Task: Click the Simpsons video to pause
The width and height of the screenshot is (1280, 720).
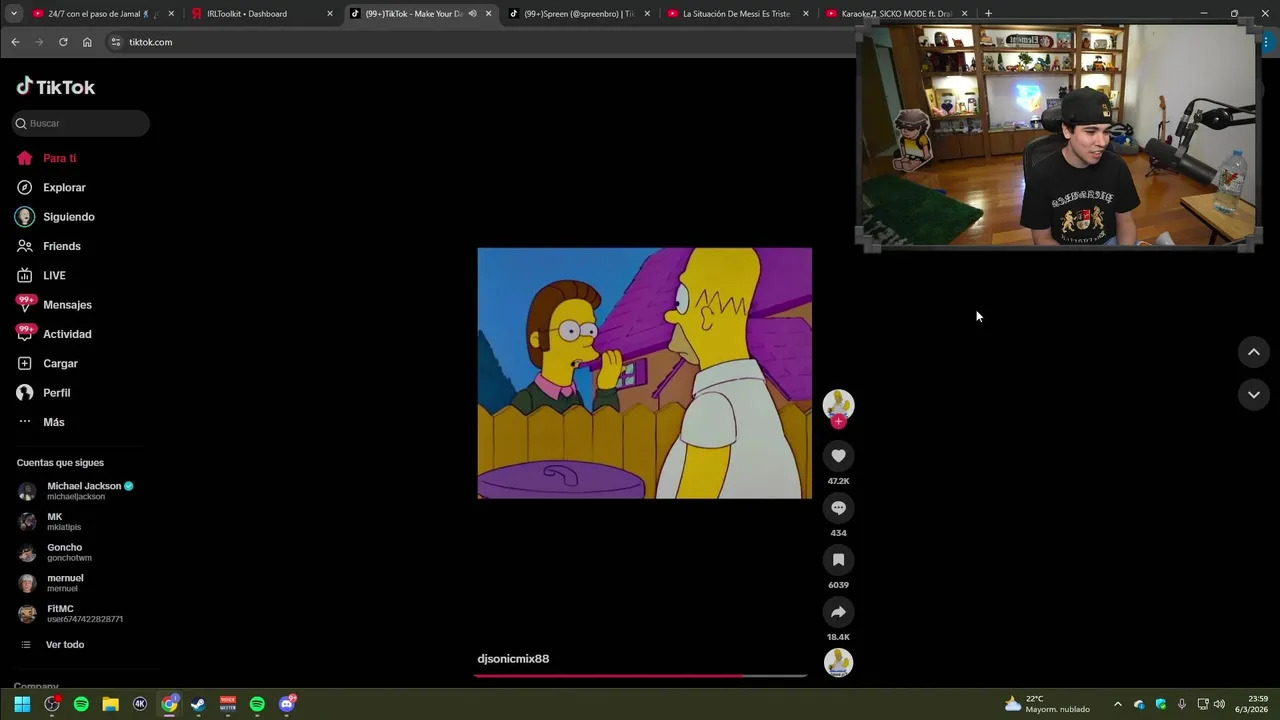Action: pyautogui.click(x=645, y=373)
